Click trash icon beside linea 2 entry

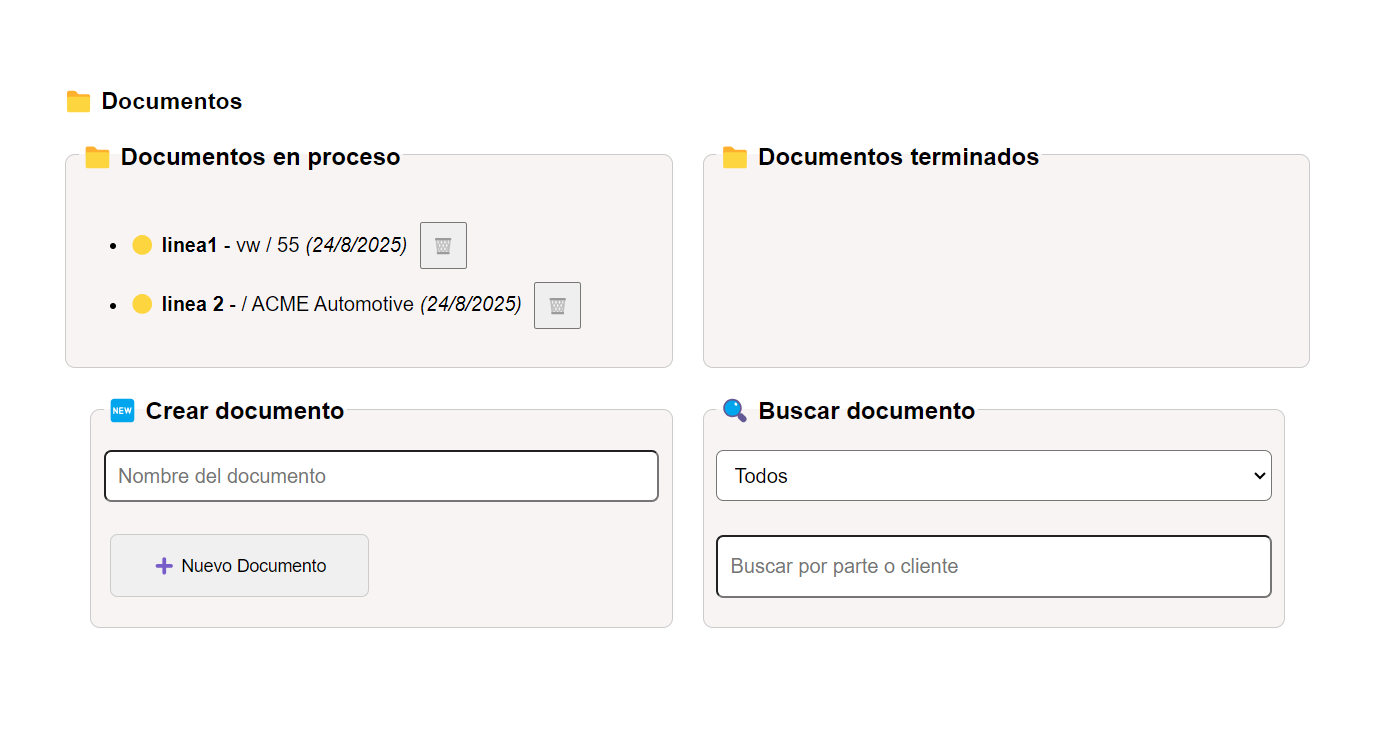click(557, 306)
